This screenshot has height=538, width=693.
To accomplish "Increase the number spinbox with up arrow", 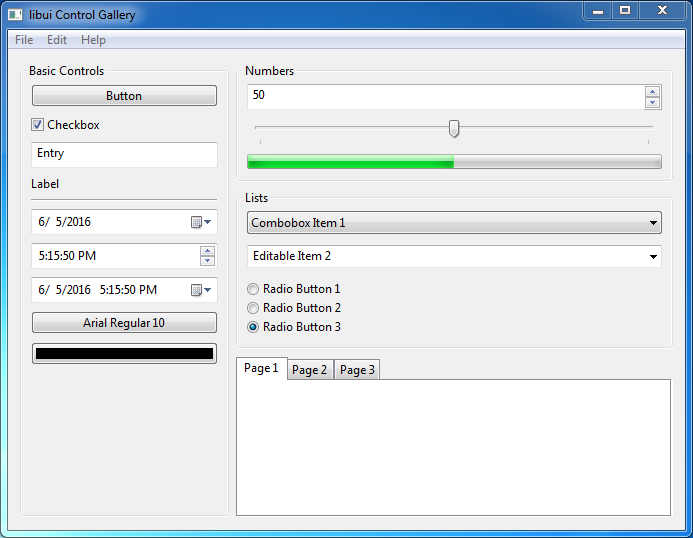I will coord(652,92).
